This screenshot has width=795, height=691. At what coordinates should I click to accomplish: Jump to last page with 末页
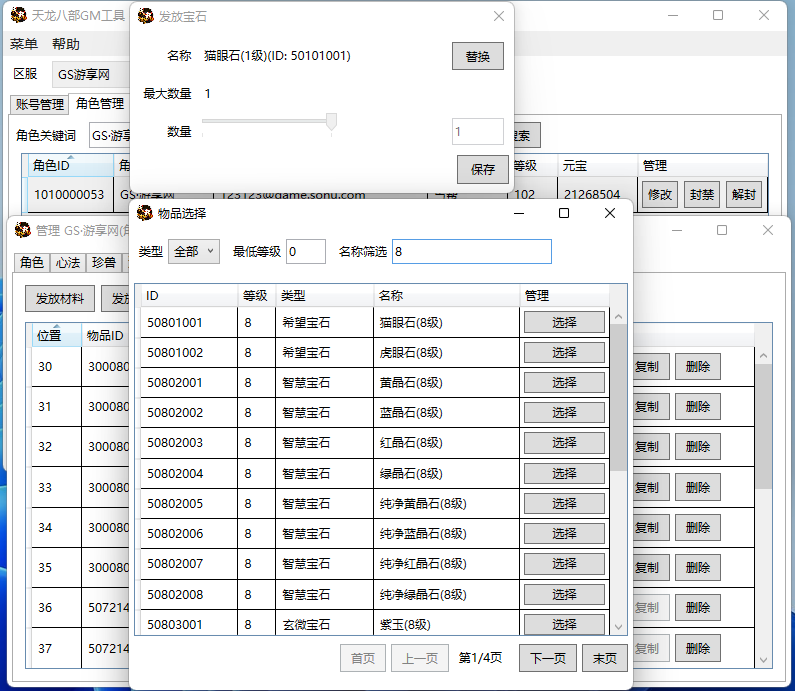click(x=605, y=658)
